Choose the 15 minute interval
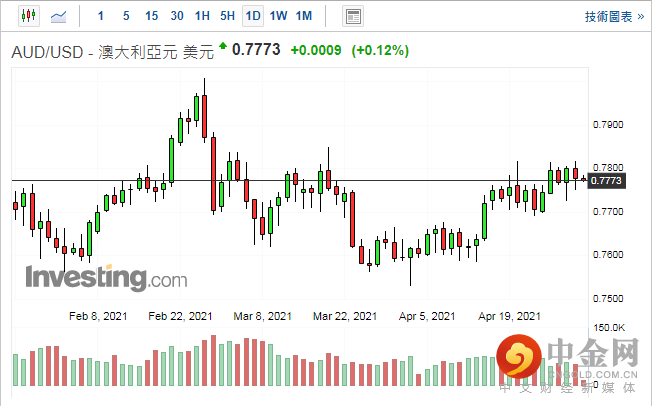This screenshot has height=406, width=653. [152, 16]
